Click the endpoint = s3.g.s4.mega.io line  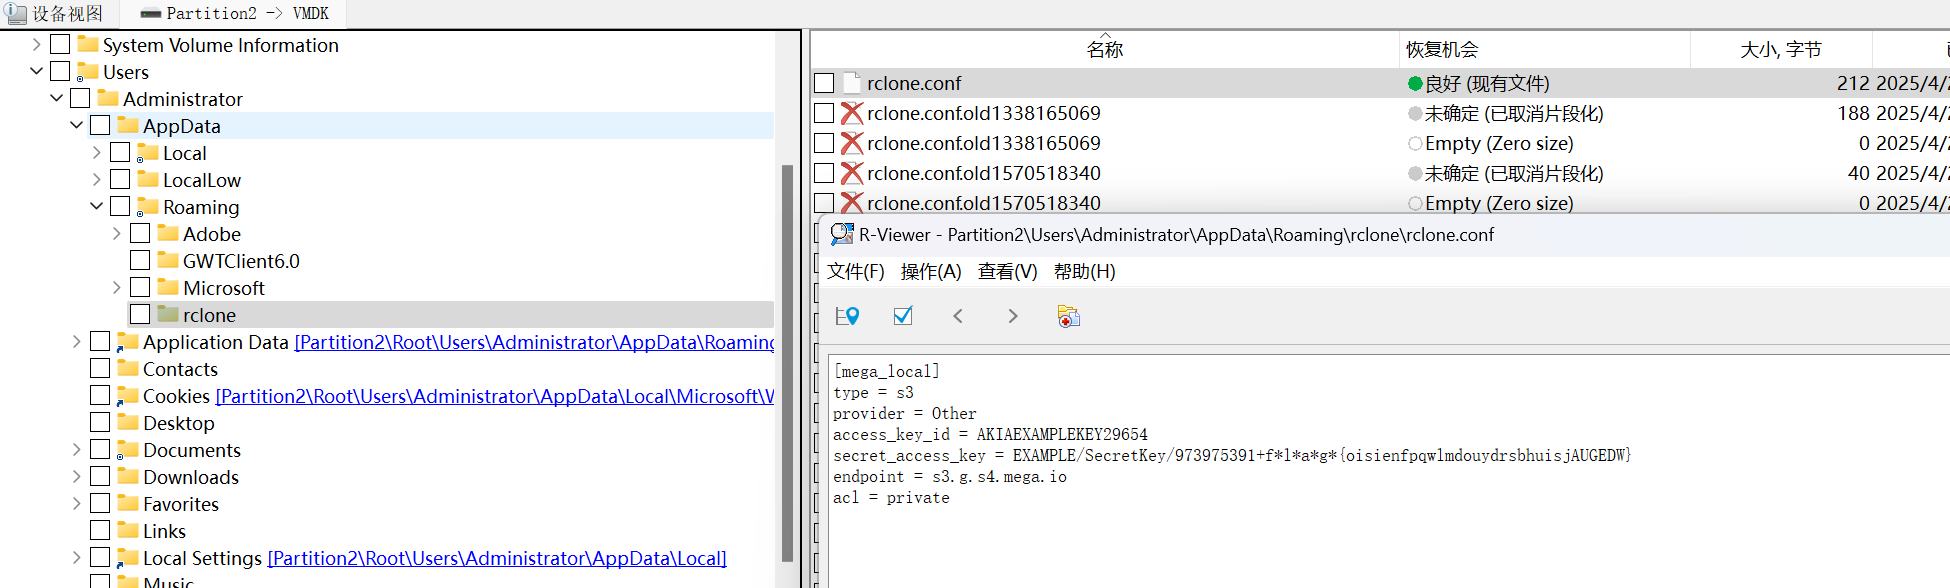click(950, 476)
